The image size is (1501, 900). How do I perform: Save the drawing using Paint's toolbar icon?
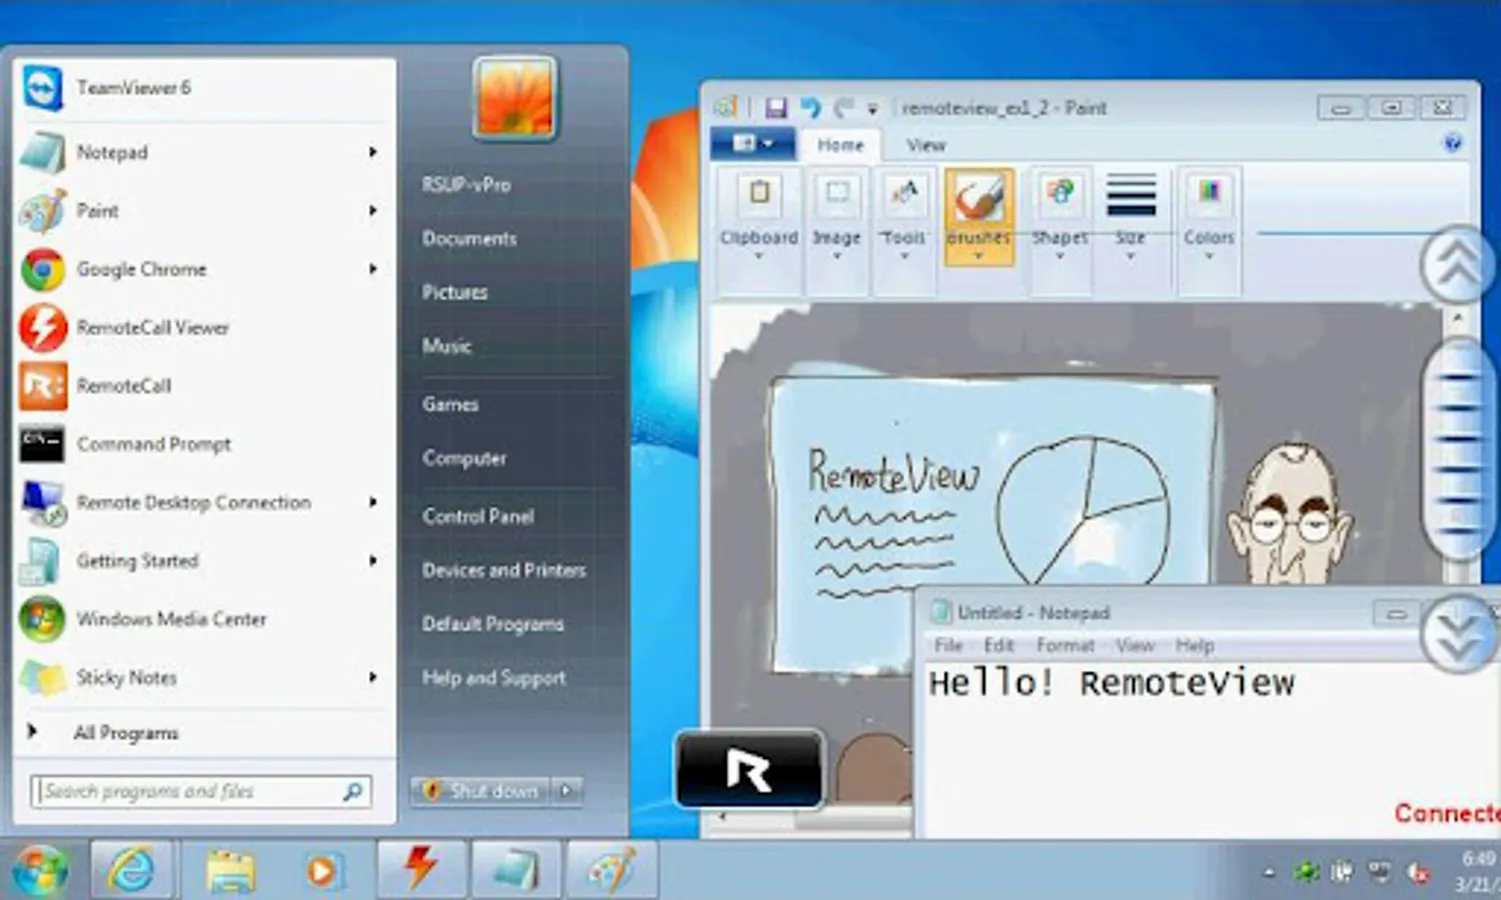[776, 108]
